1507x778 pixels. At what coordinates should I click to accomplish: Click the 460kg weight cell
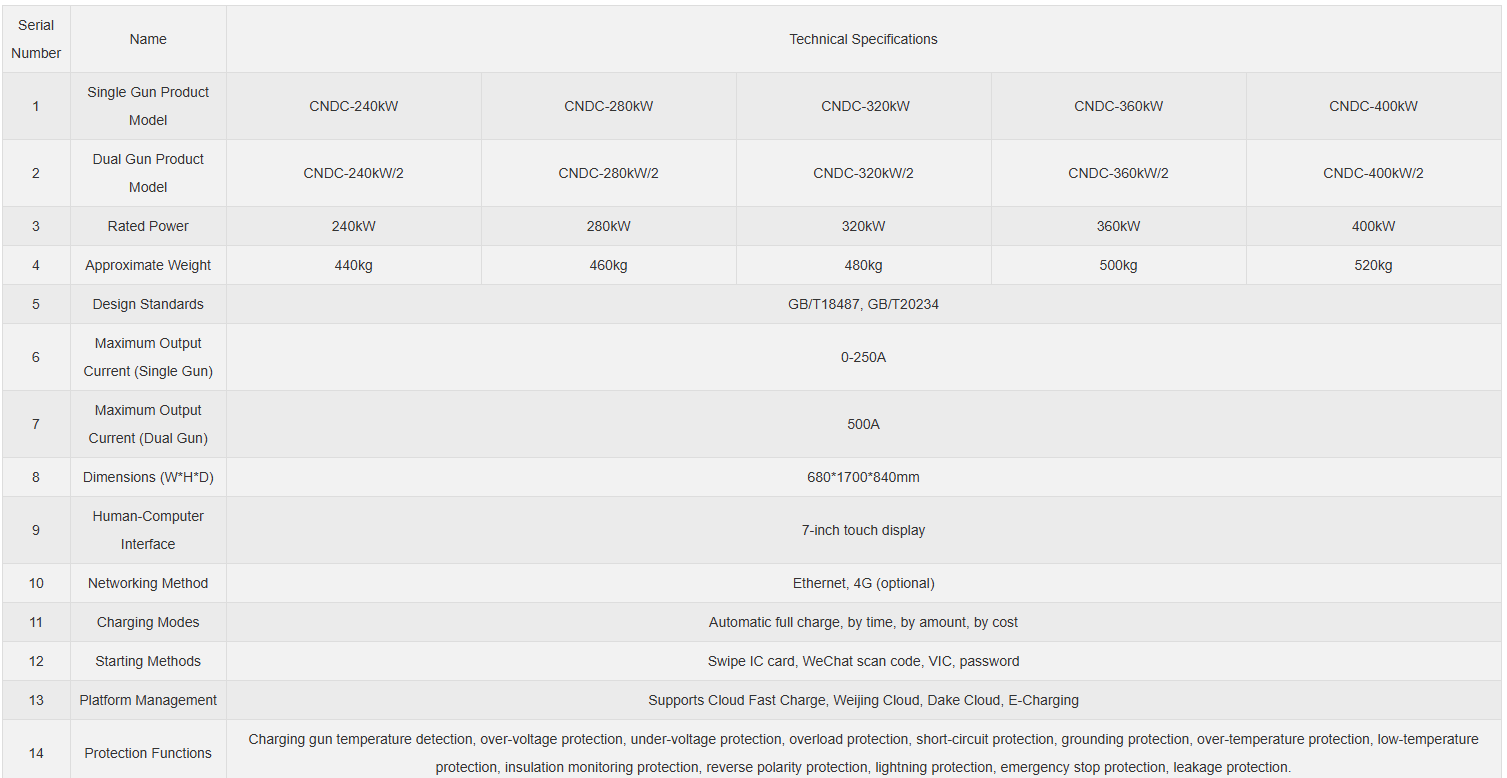coord(608,265)
